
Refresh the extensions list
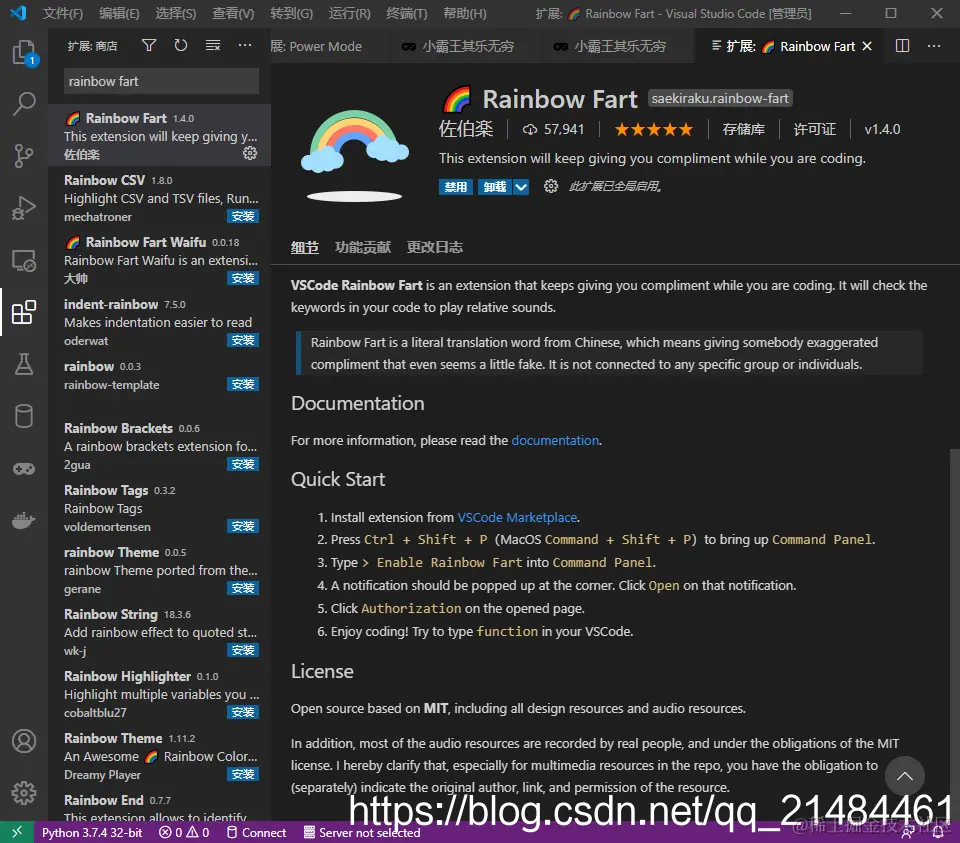(181, 45)
